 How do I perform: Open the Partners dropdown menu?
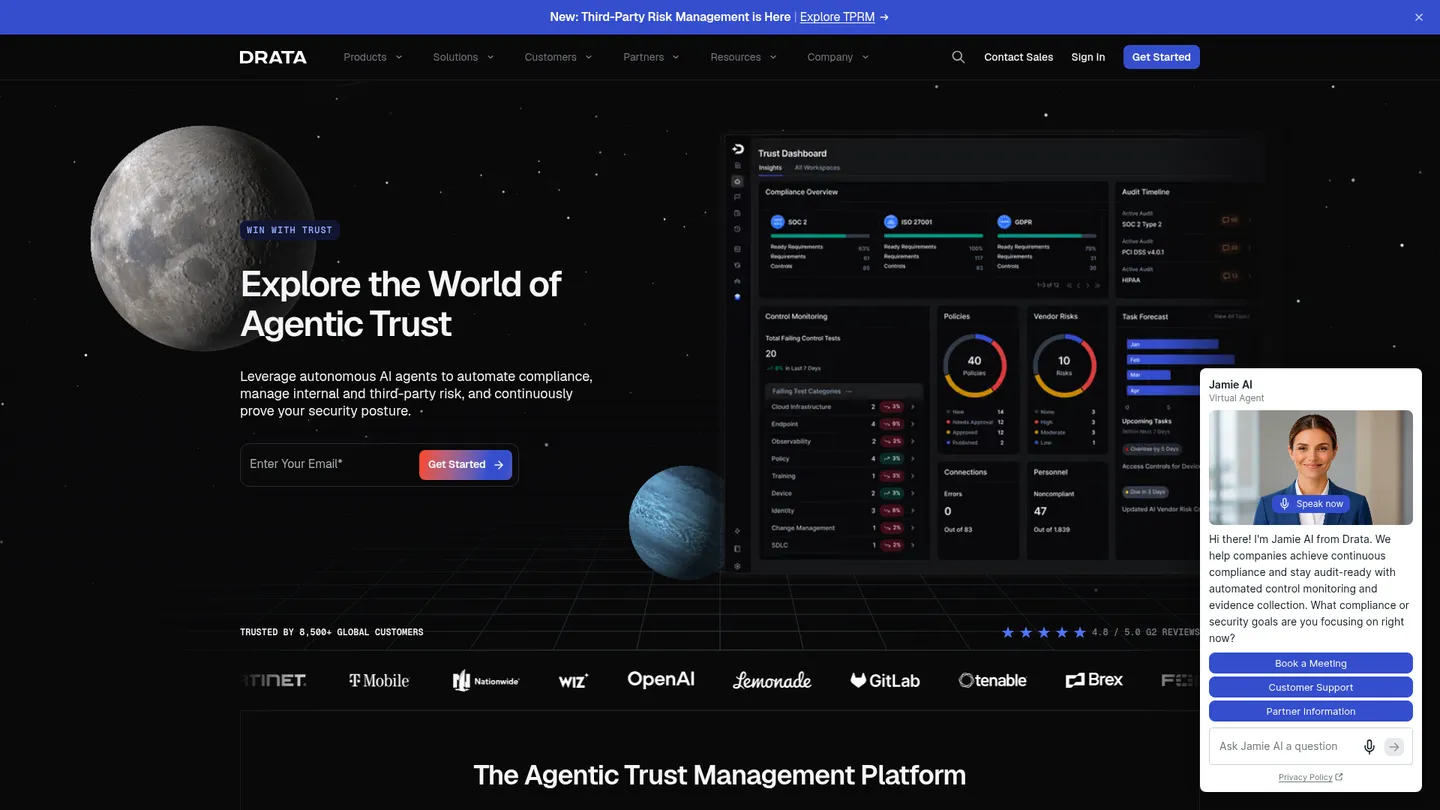pyautogui.click(x=652, y=57)
